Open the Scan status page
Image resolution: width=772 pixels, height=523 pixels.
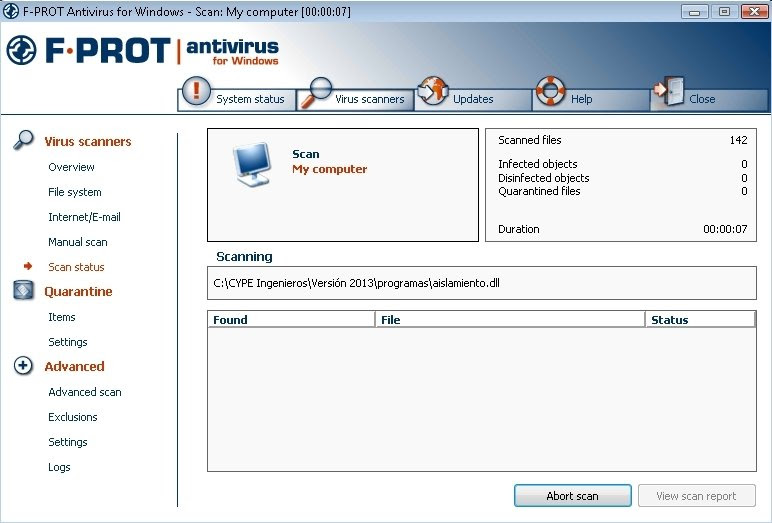pyautogui.click(x=76, y=267)
